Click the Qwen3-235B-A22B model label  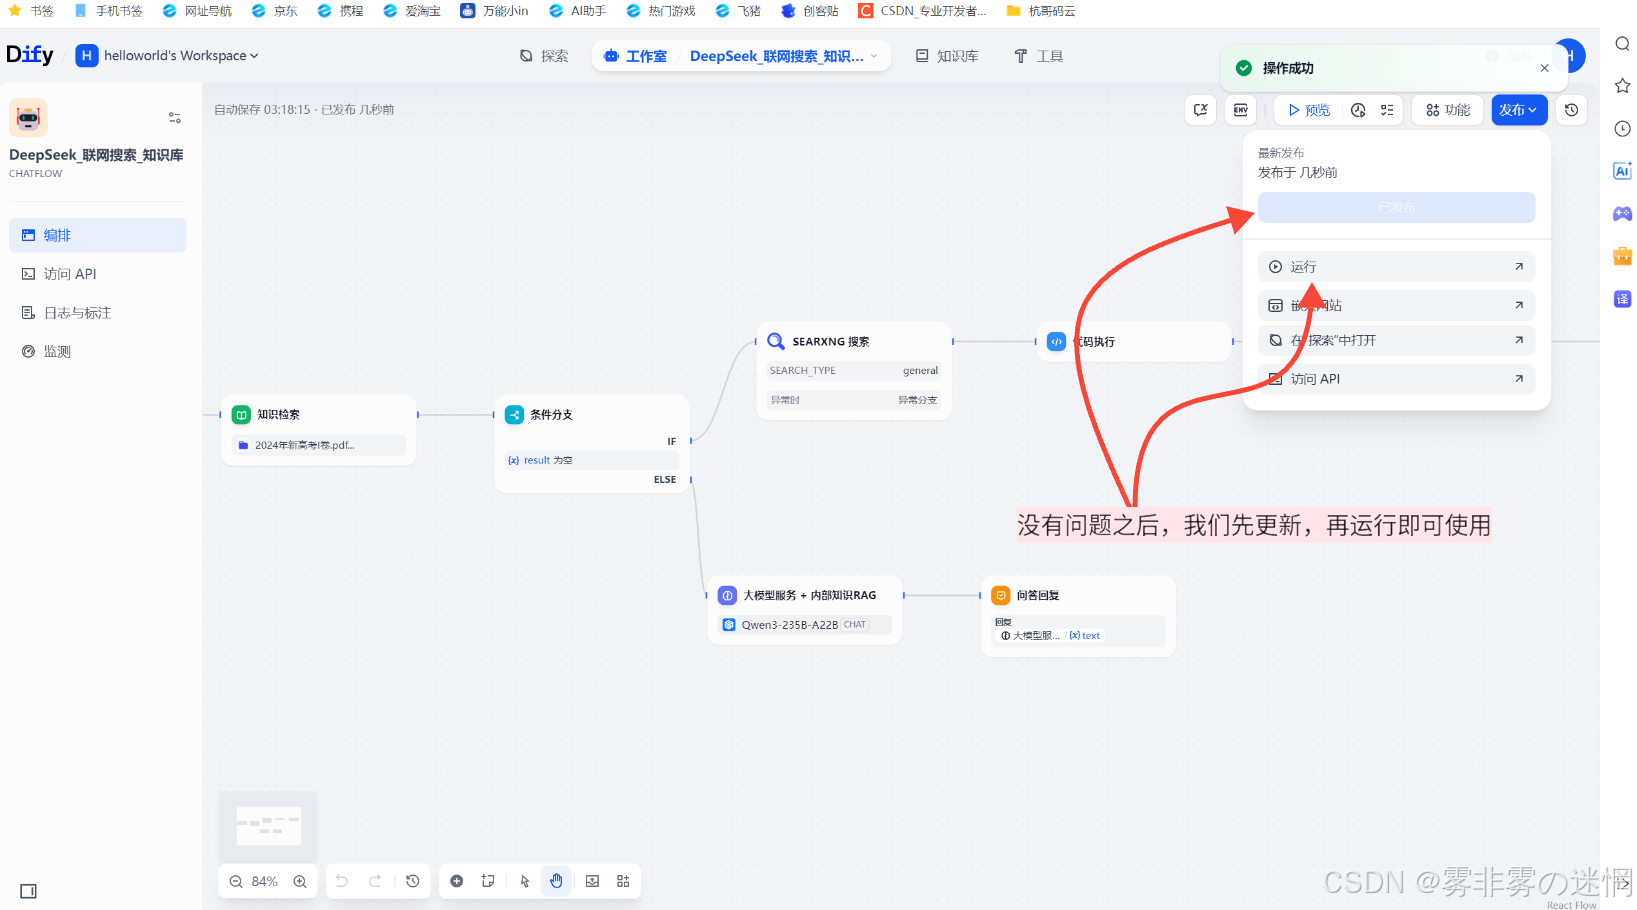tap(790, 625)
